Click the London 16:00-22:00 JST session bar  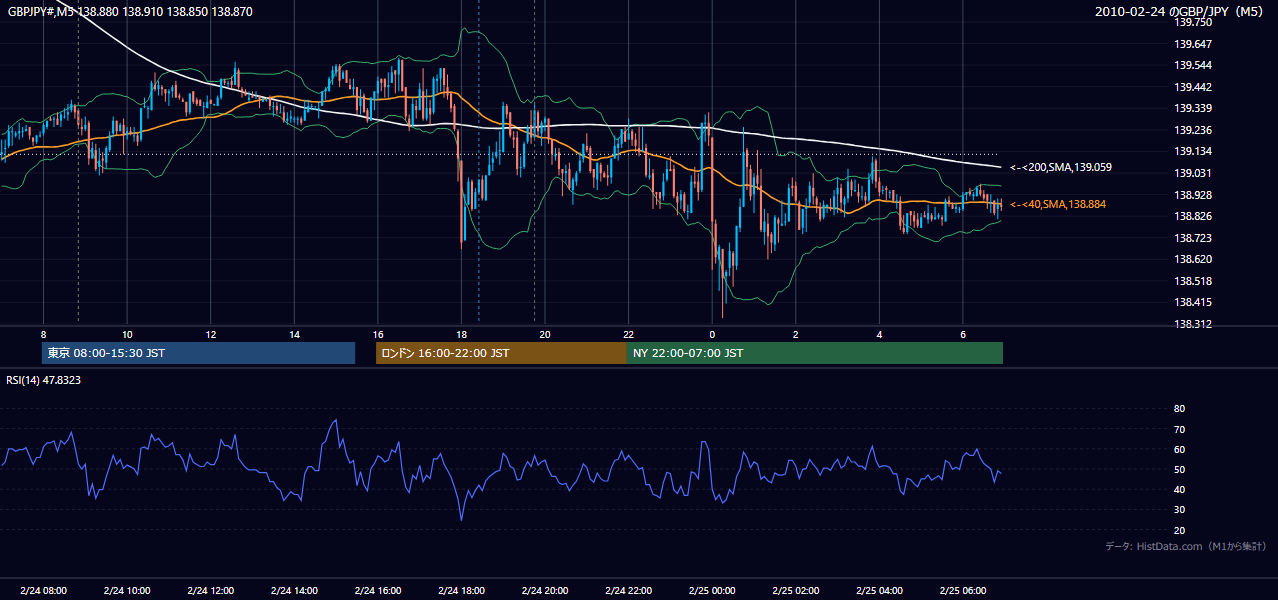coord(501,353)
